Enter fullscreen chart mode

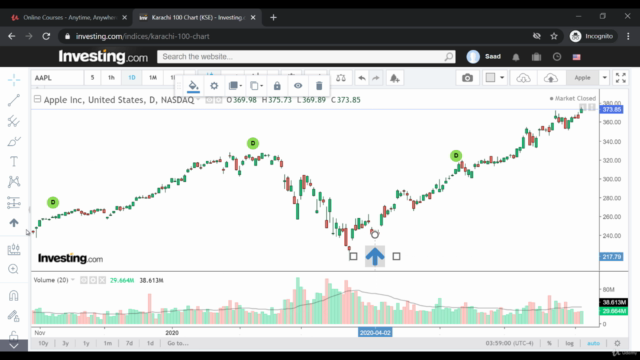(620, 78)
